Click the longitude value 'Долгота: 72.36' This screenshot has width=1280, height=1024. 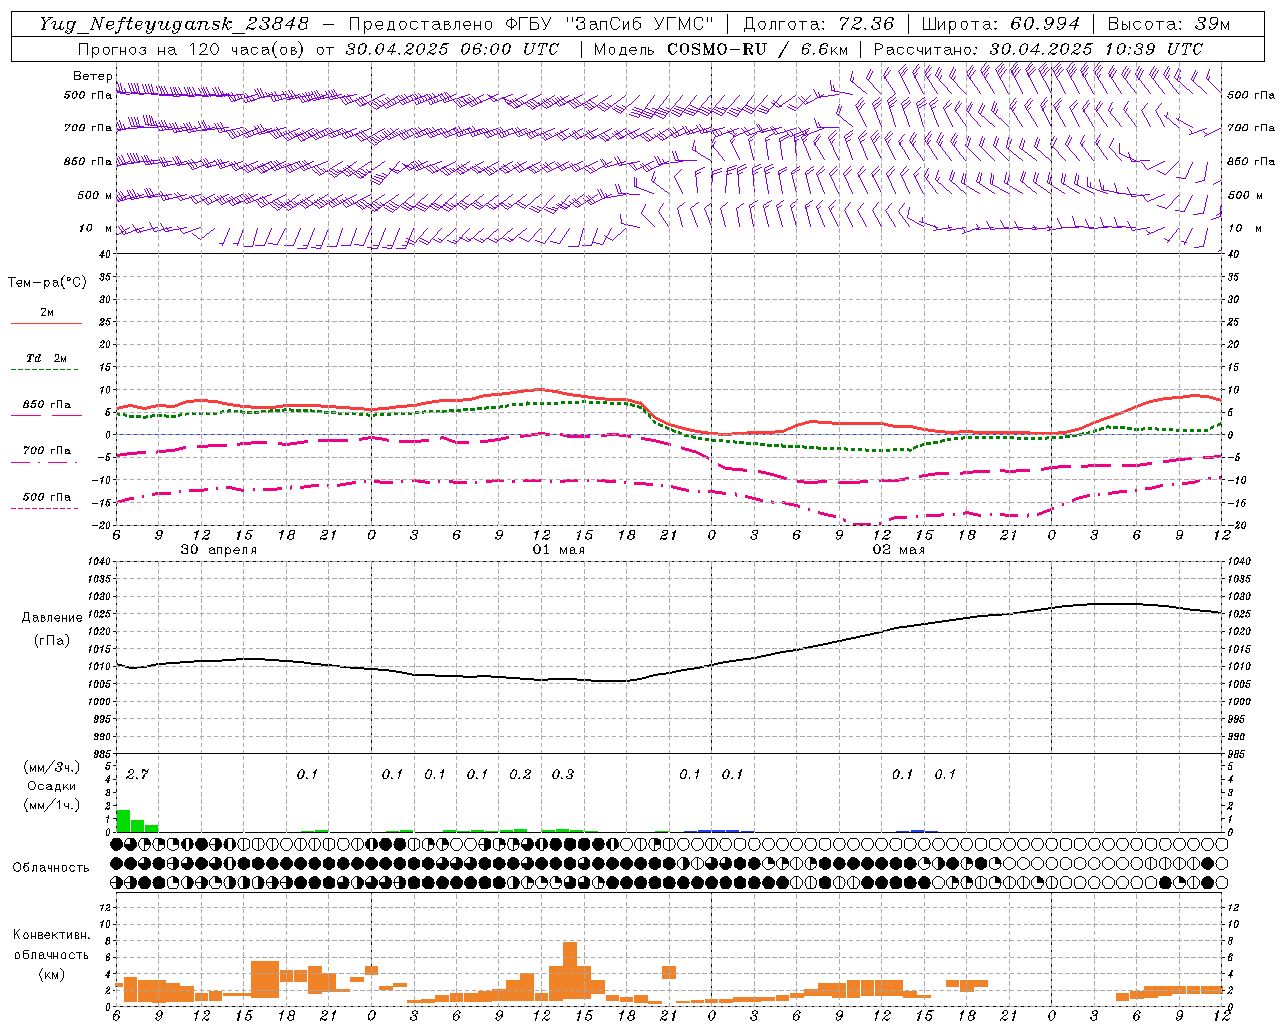point(819,24)
